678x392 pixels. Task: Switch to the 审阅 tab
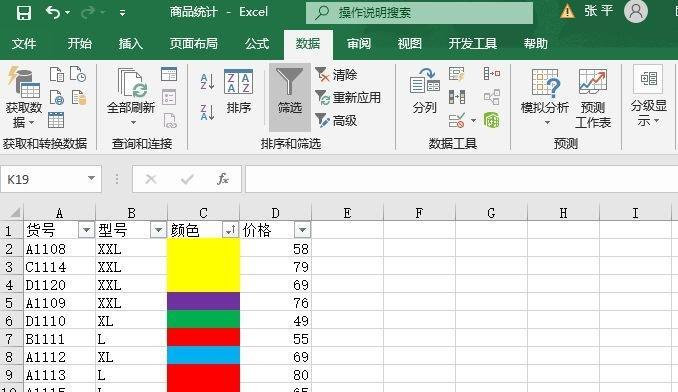[359, 44]
